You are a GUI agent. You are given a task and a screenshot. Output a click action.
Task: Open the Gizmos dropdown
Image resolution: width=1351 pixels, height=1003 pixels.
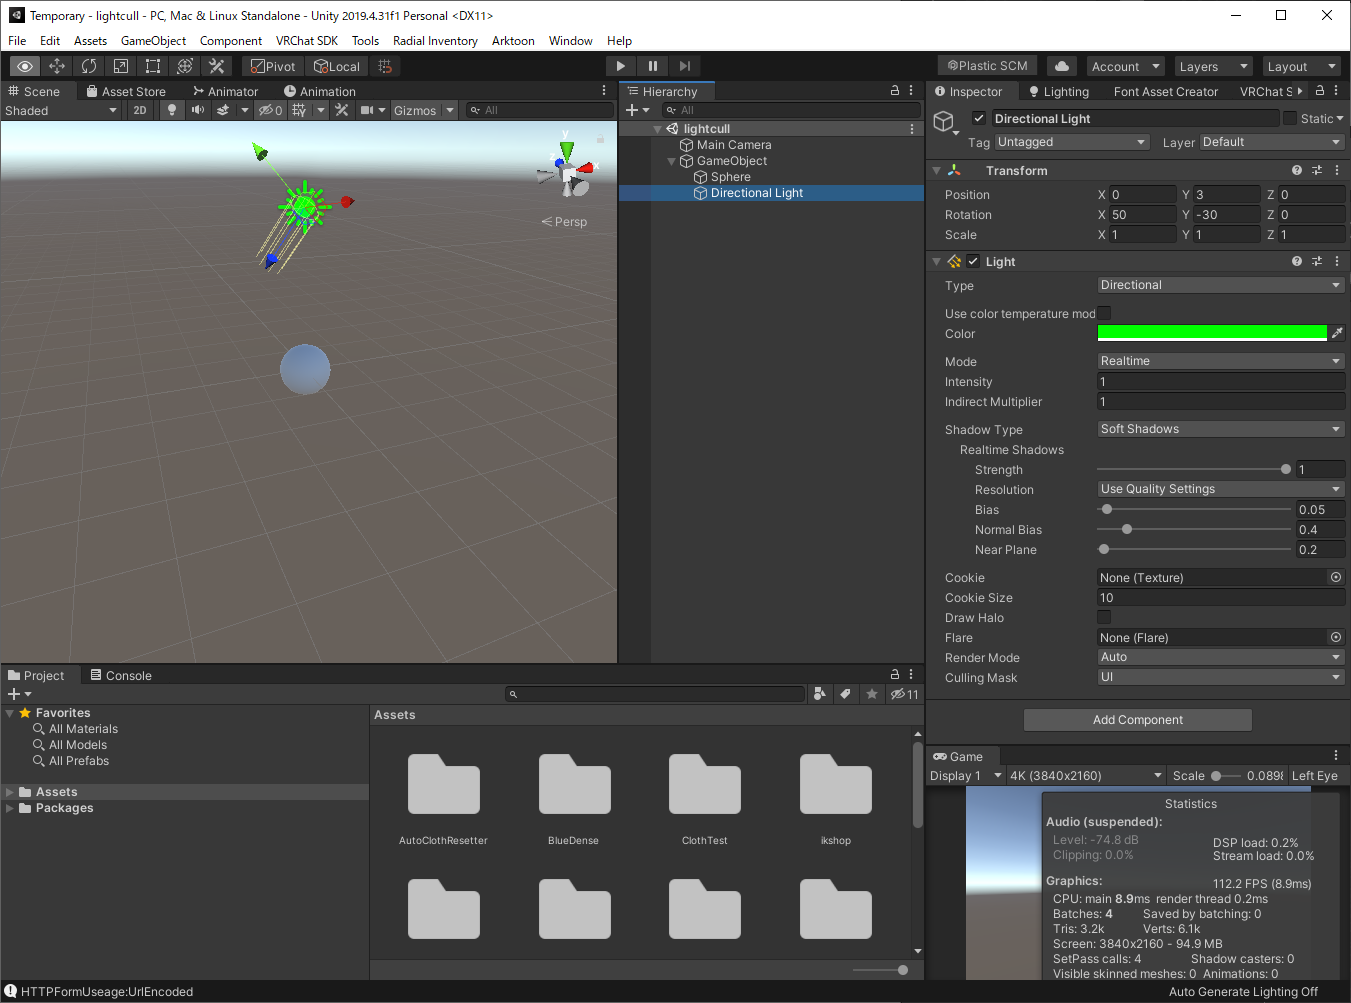tap(424, 110)
